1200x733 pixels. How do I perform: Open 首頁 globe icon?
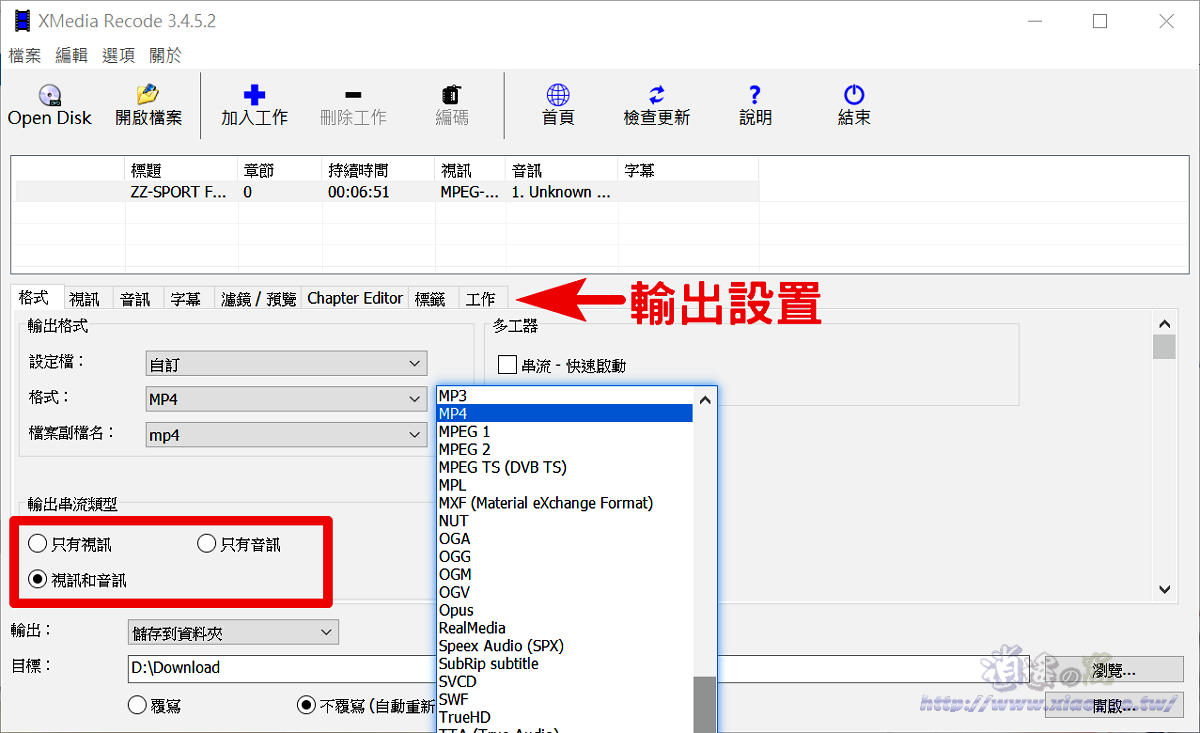pyautogui.click(x=558, y=95)
